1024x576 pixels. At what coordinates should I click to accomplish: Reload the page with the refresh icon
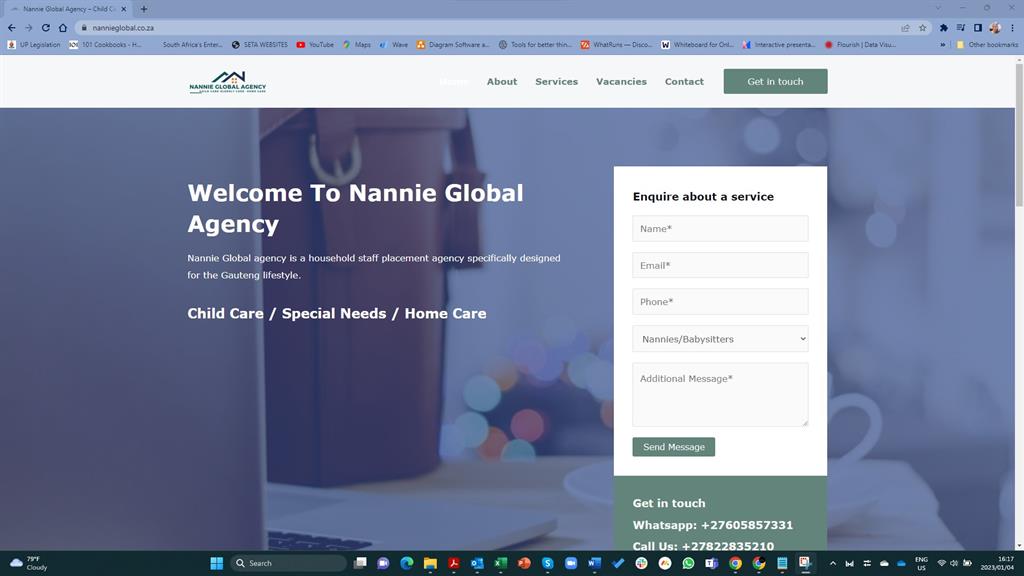tap(46, 27)
